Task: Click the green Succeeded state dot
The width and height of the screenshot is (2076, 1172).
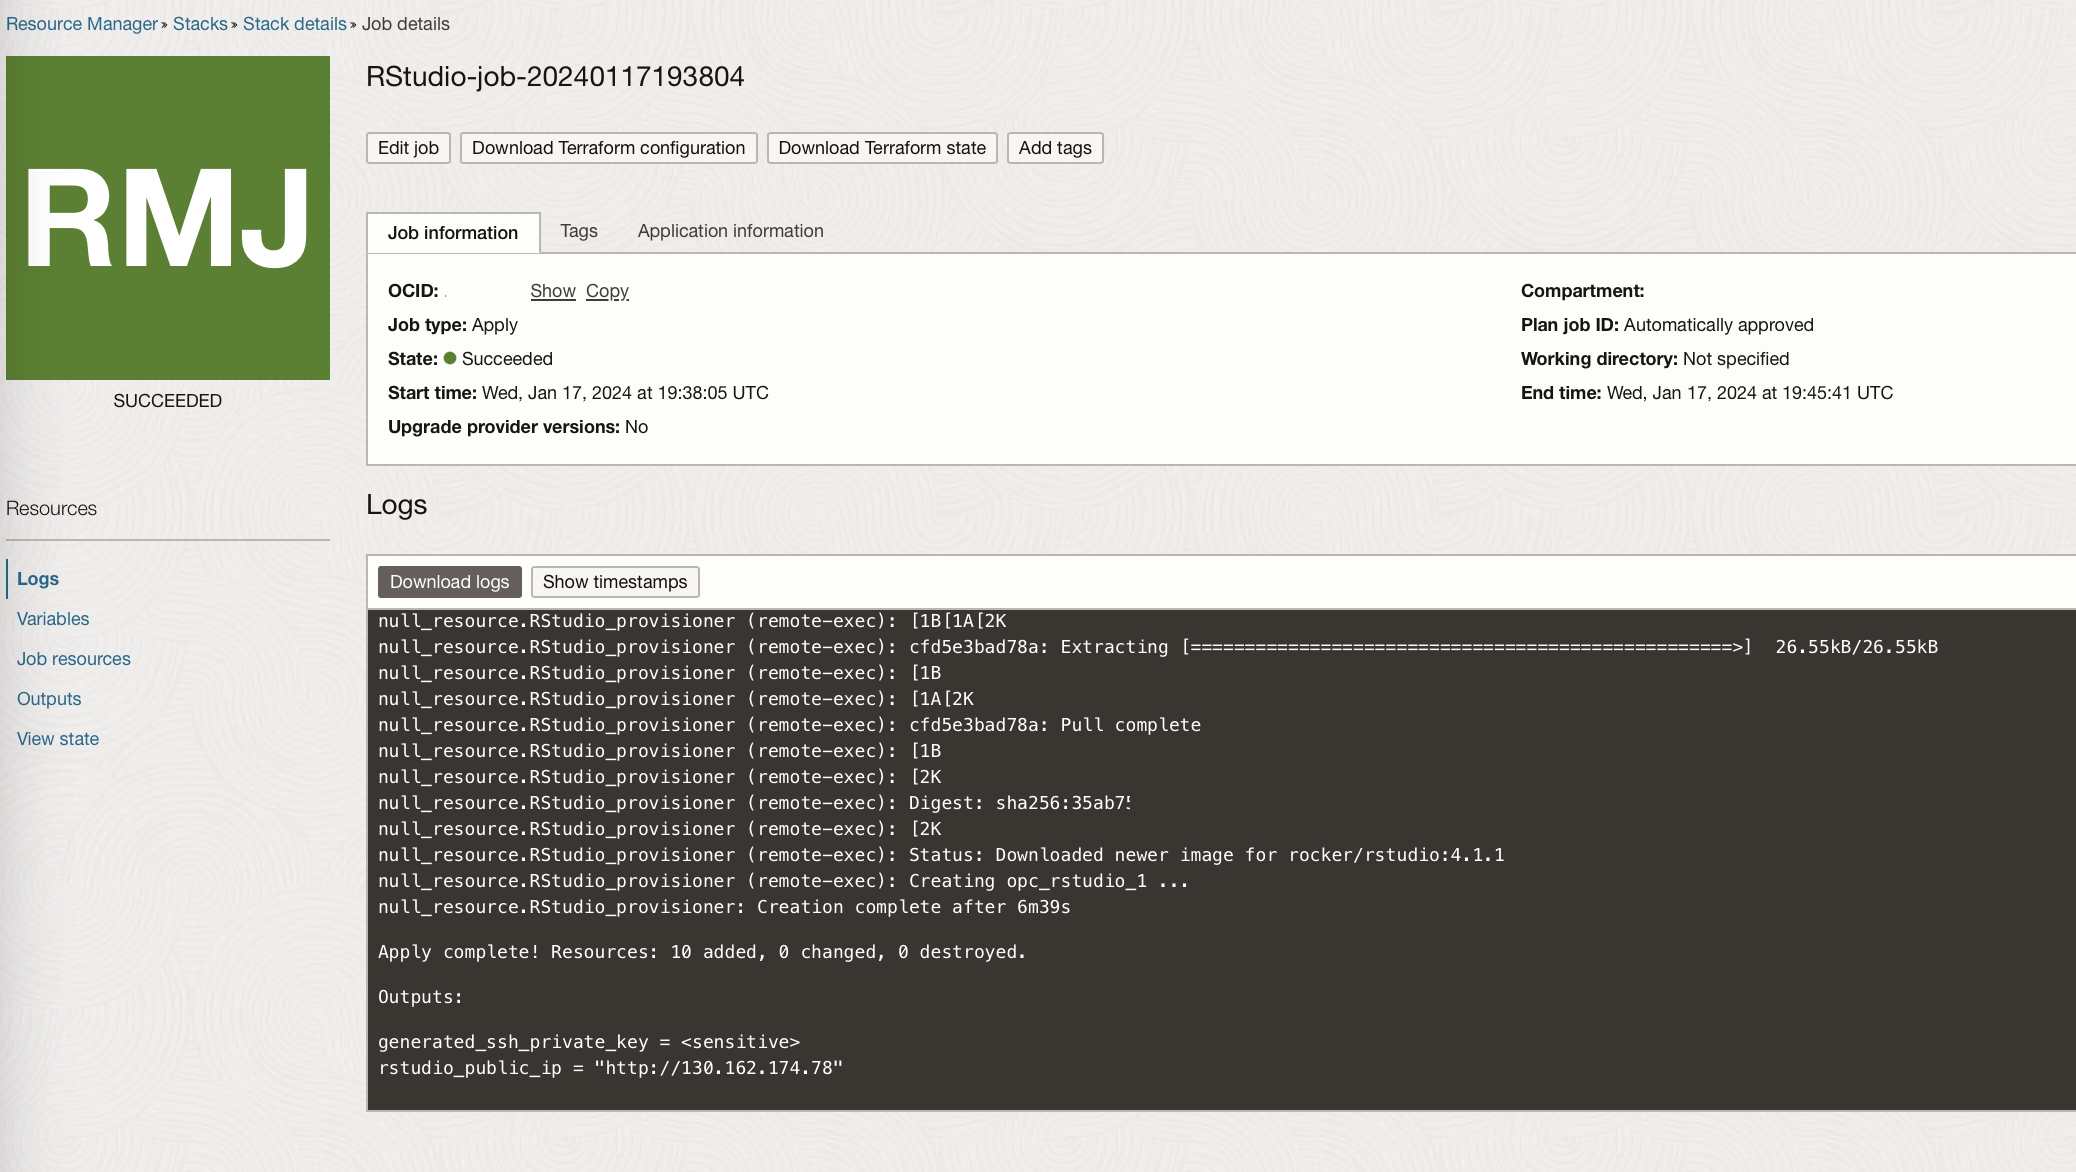Action: (450, 358)
